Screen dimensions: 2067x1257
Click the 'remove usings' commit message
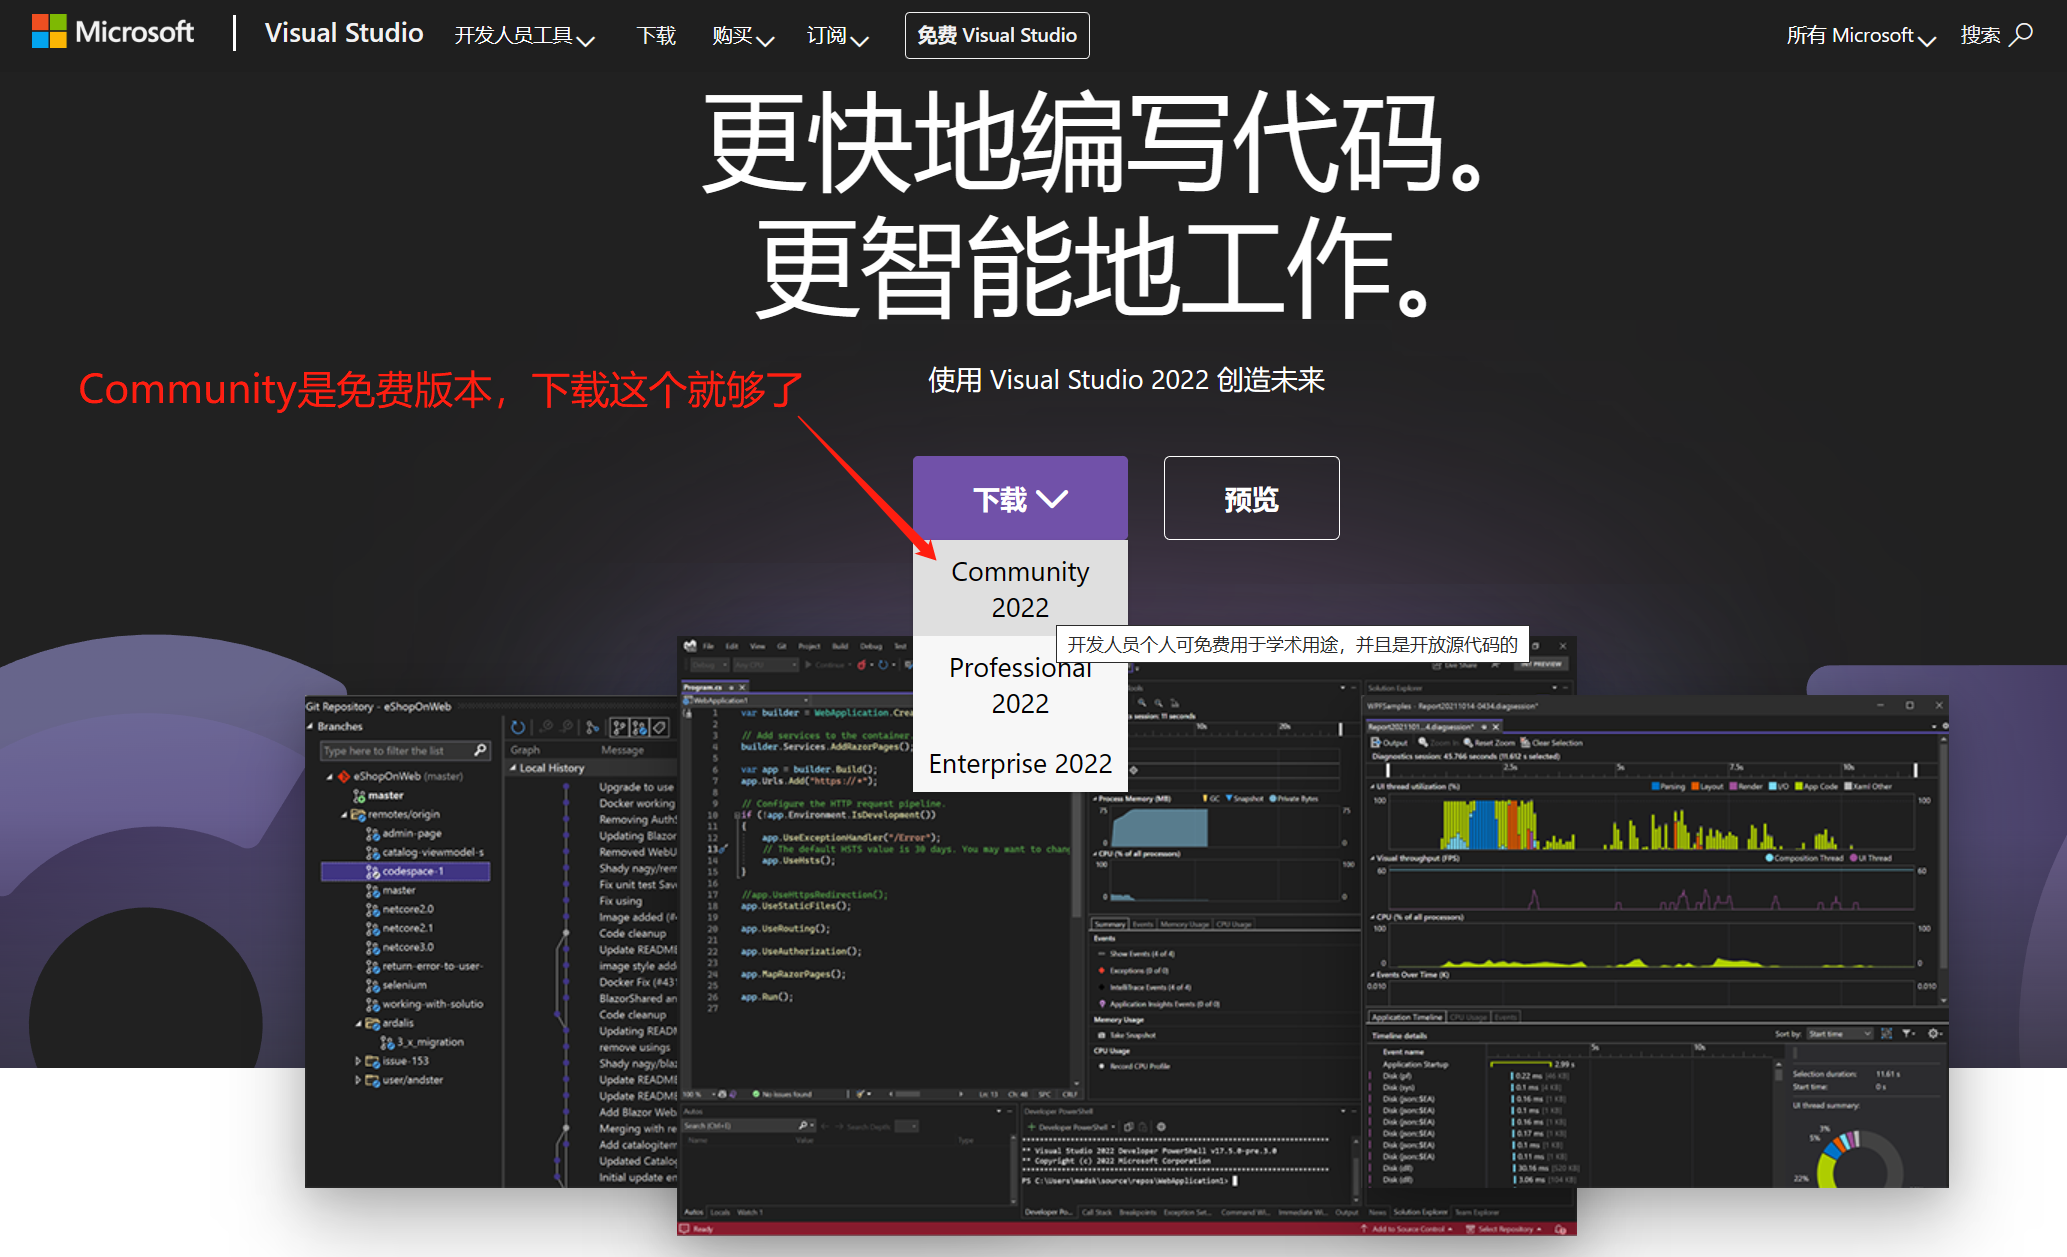click(x=634, y=1047)
